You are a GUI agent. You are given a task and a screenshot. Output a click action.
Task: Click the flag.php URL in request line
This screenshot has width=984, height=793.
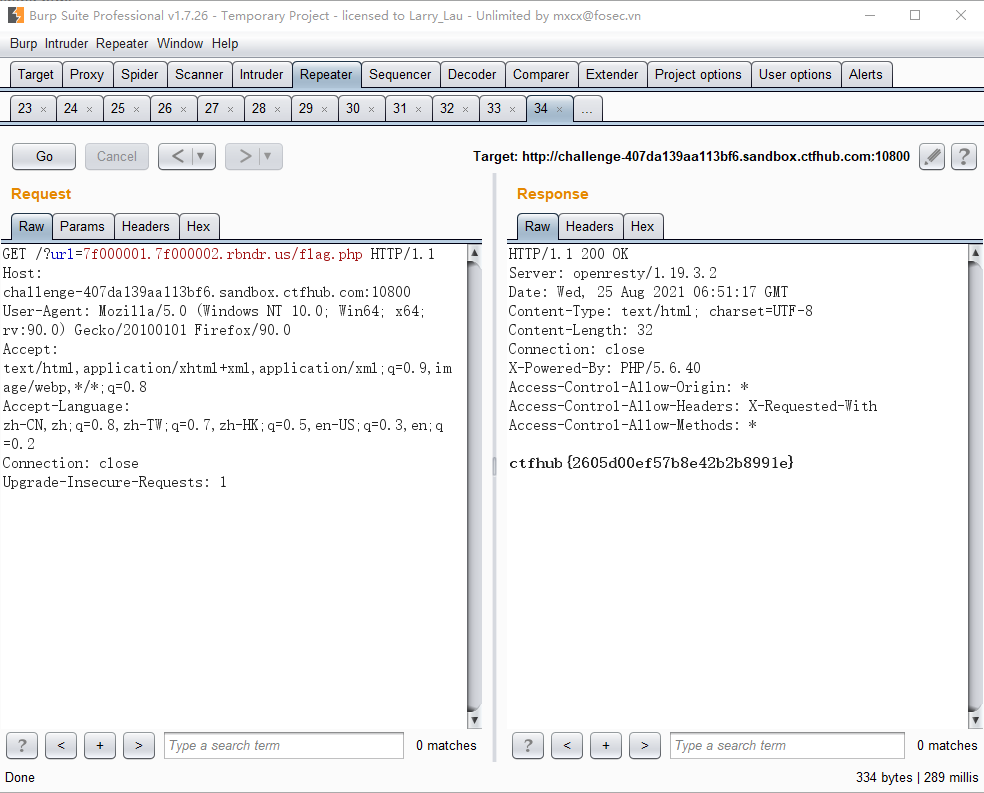pos(223,254)
